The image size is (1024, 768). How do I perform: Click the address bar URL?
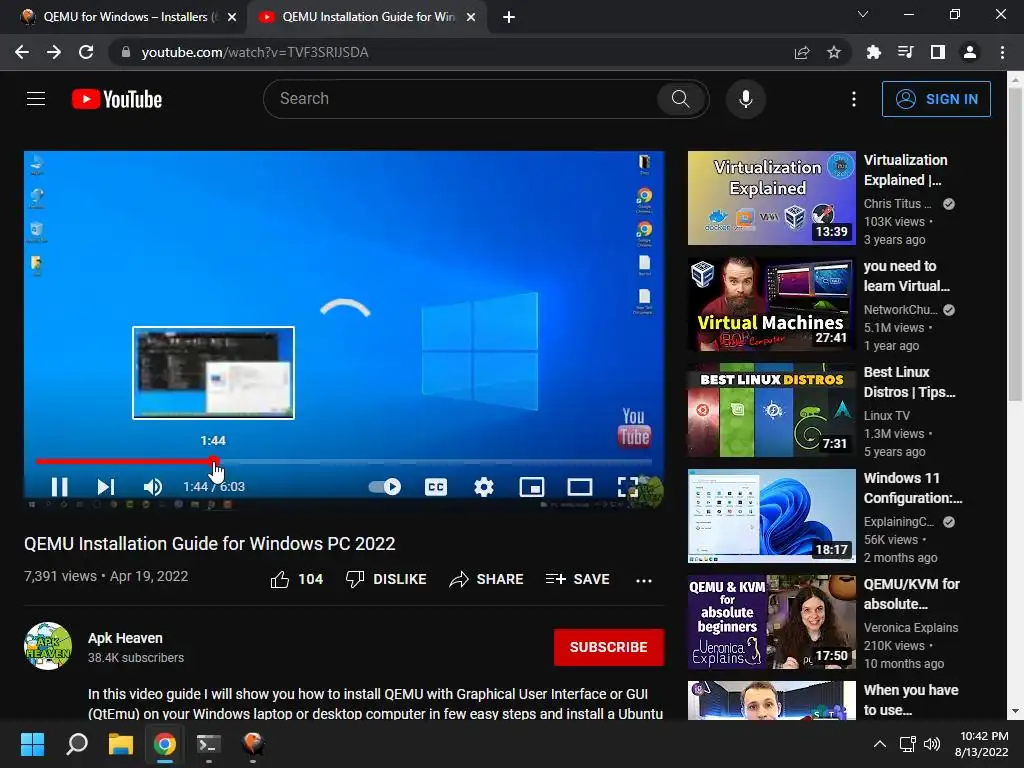click(255, 52)
